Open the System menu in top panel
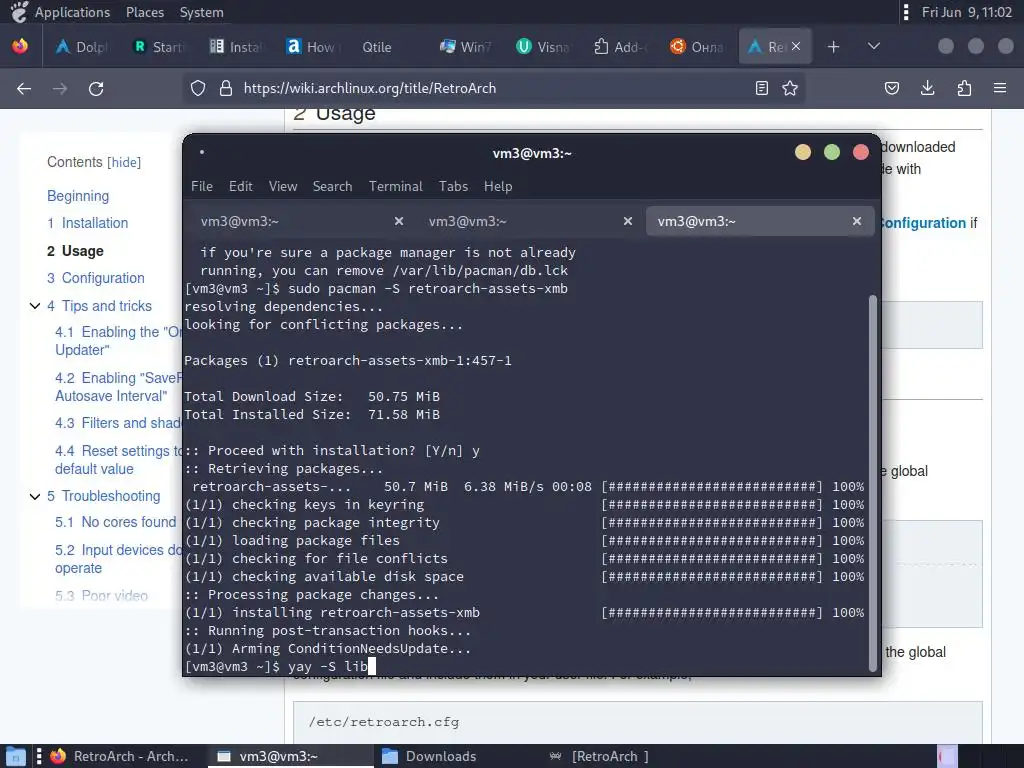The width and height of the screenshot is (1024, 768). click(x=201, y=12)
